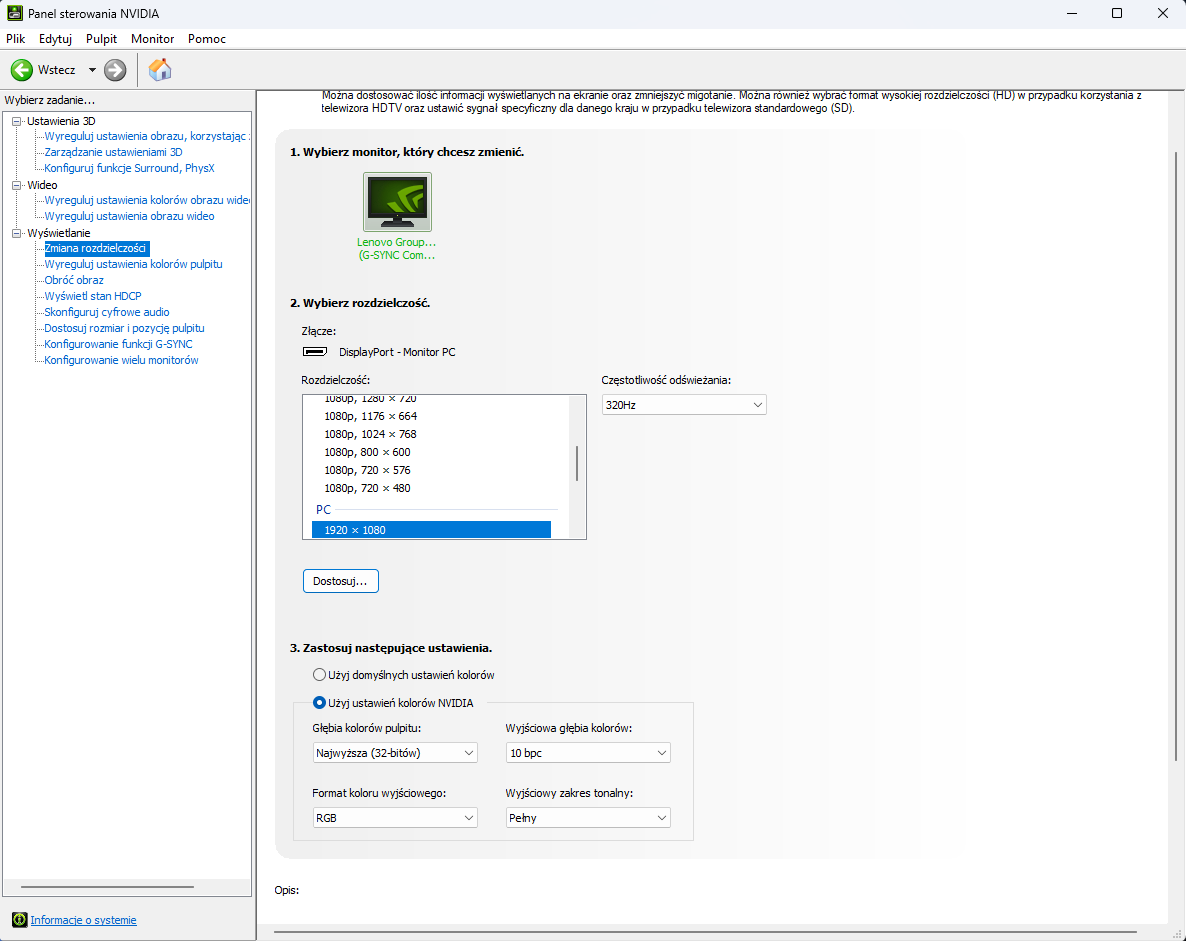Open the home page house icon
Viewport: 1186px width, 941px height.
(x=160, y=70)
